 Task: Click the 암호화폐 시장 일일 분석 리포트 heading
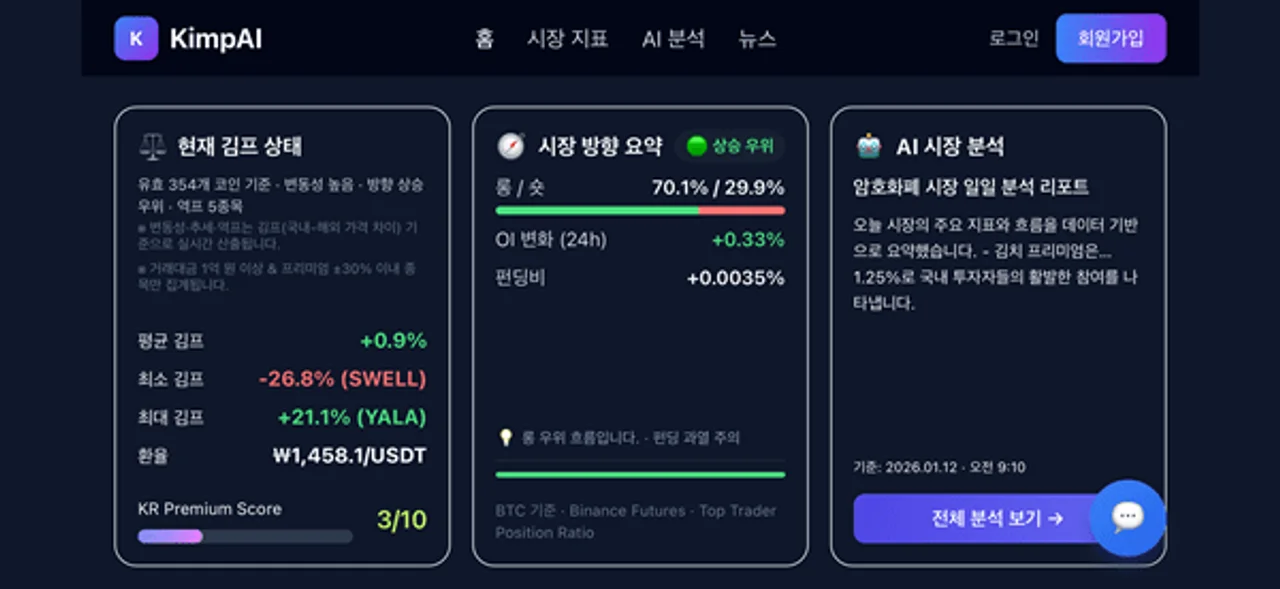pyautogui.click(x=971, y=187)
